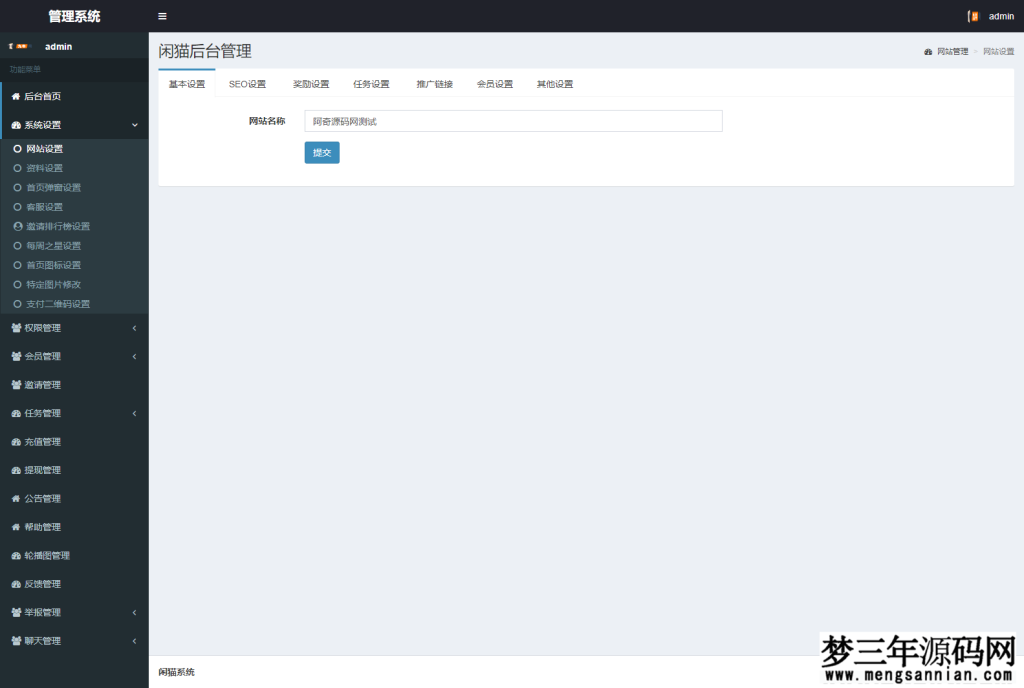Screen dimensions: 1024x688
Task: Select 客服设置 customer service settings
Action: point(42,206)
